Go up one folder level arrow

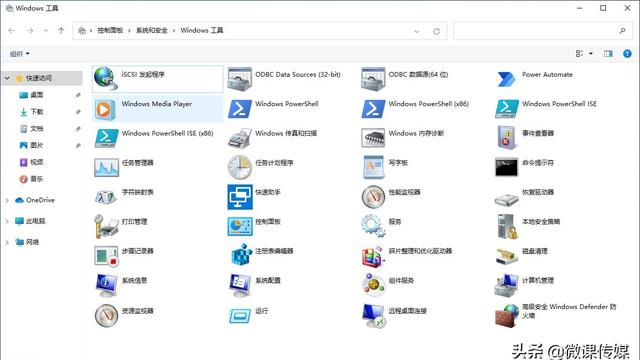click(x=61, y=31)
